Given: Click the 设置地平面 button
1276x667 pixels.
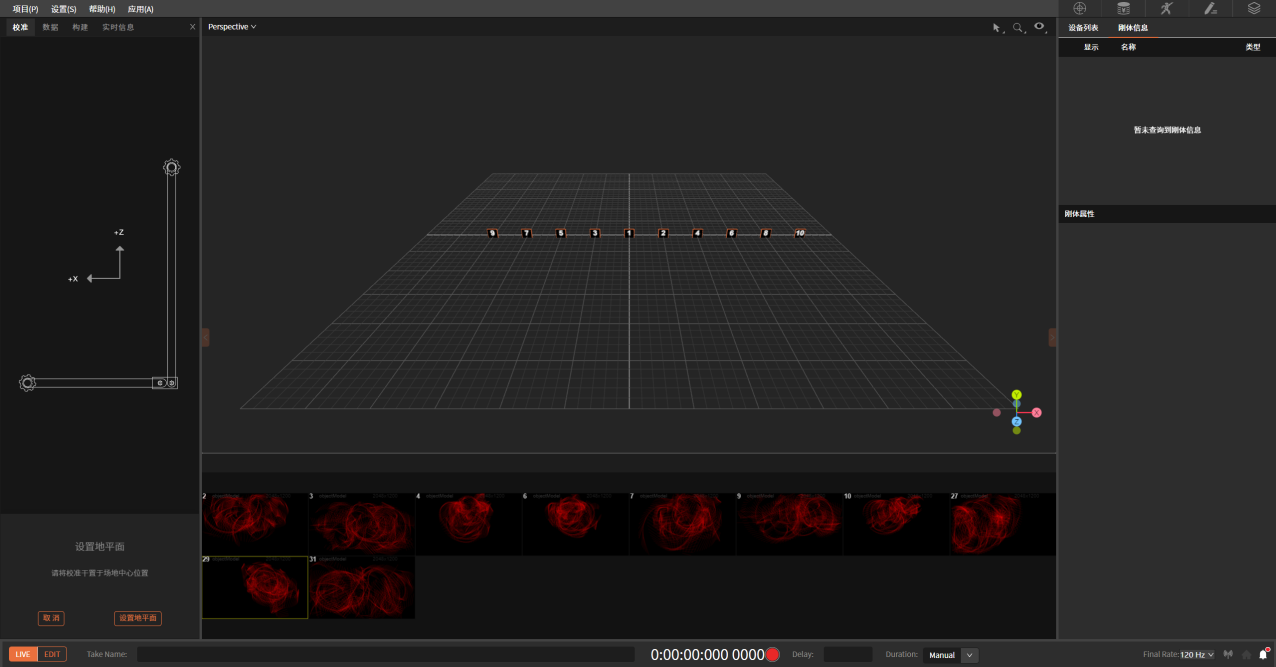Looking at the screenshot, I should point(138,618).
